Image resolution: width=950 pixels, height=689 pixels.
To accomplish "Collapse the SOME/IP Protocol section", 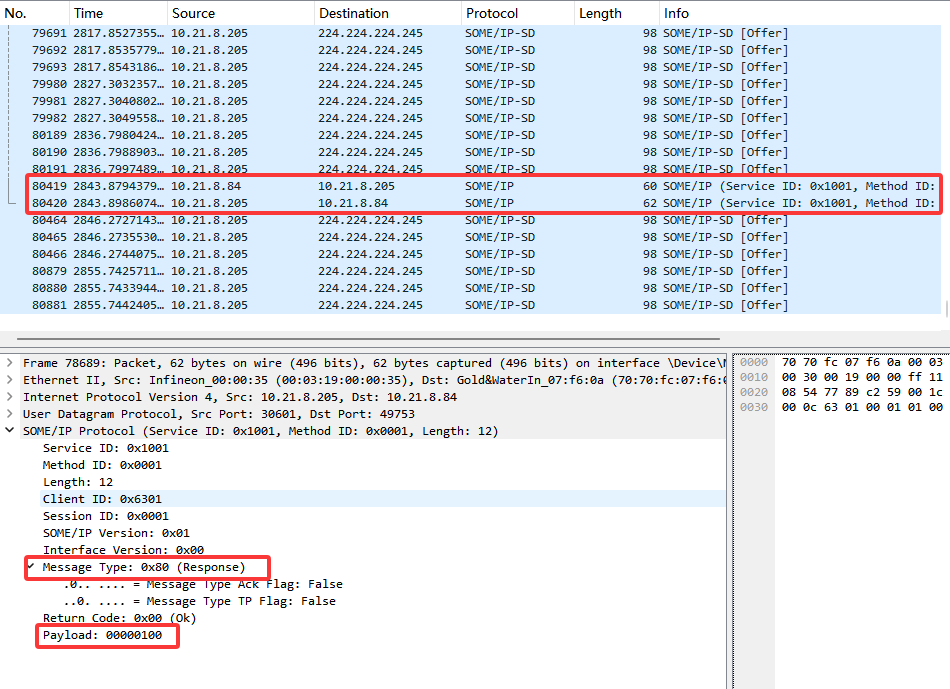I will click(x=10, y=431).
